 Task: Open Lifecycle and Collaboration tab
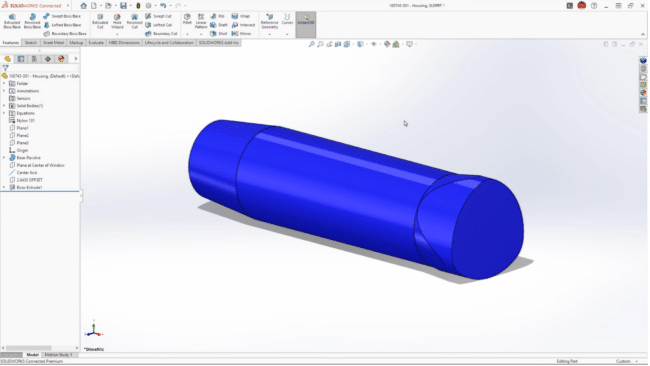click(x=169, y=43)
